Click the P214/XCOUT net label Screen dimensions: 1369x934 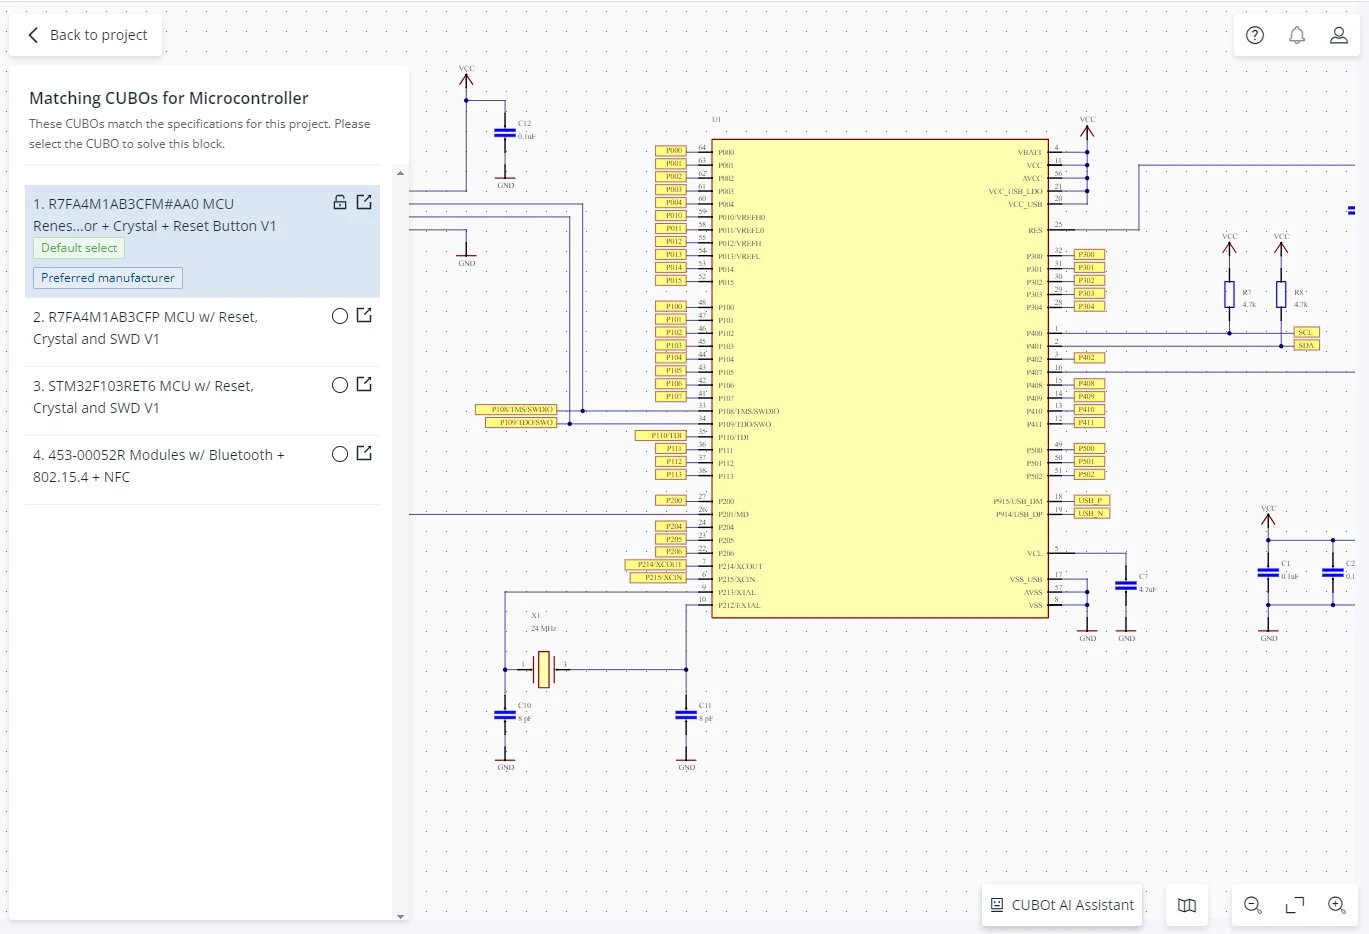(x=655, y=565)
